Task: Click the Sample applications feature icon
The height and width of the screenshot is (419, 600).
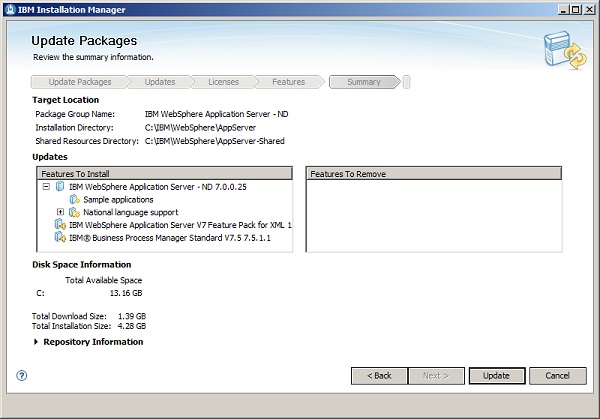Action: [x=75, y=199]
